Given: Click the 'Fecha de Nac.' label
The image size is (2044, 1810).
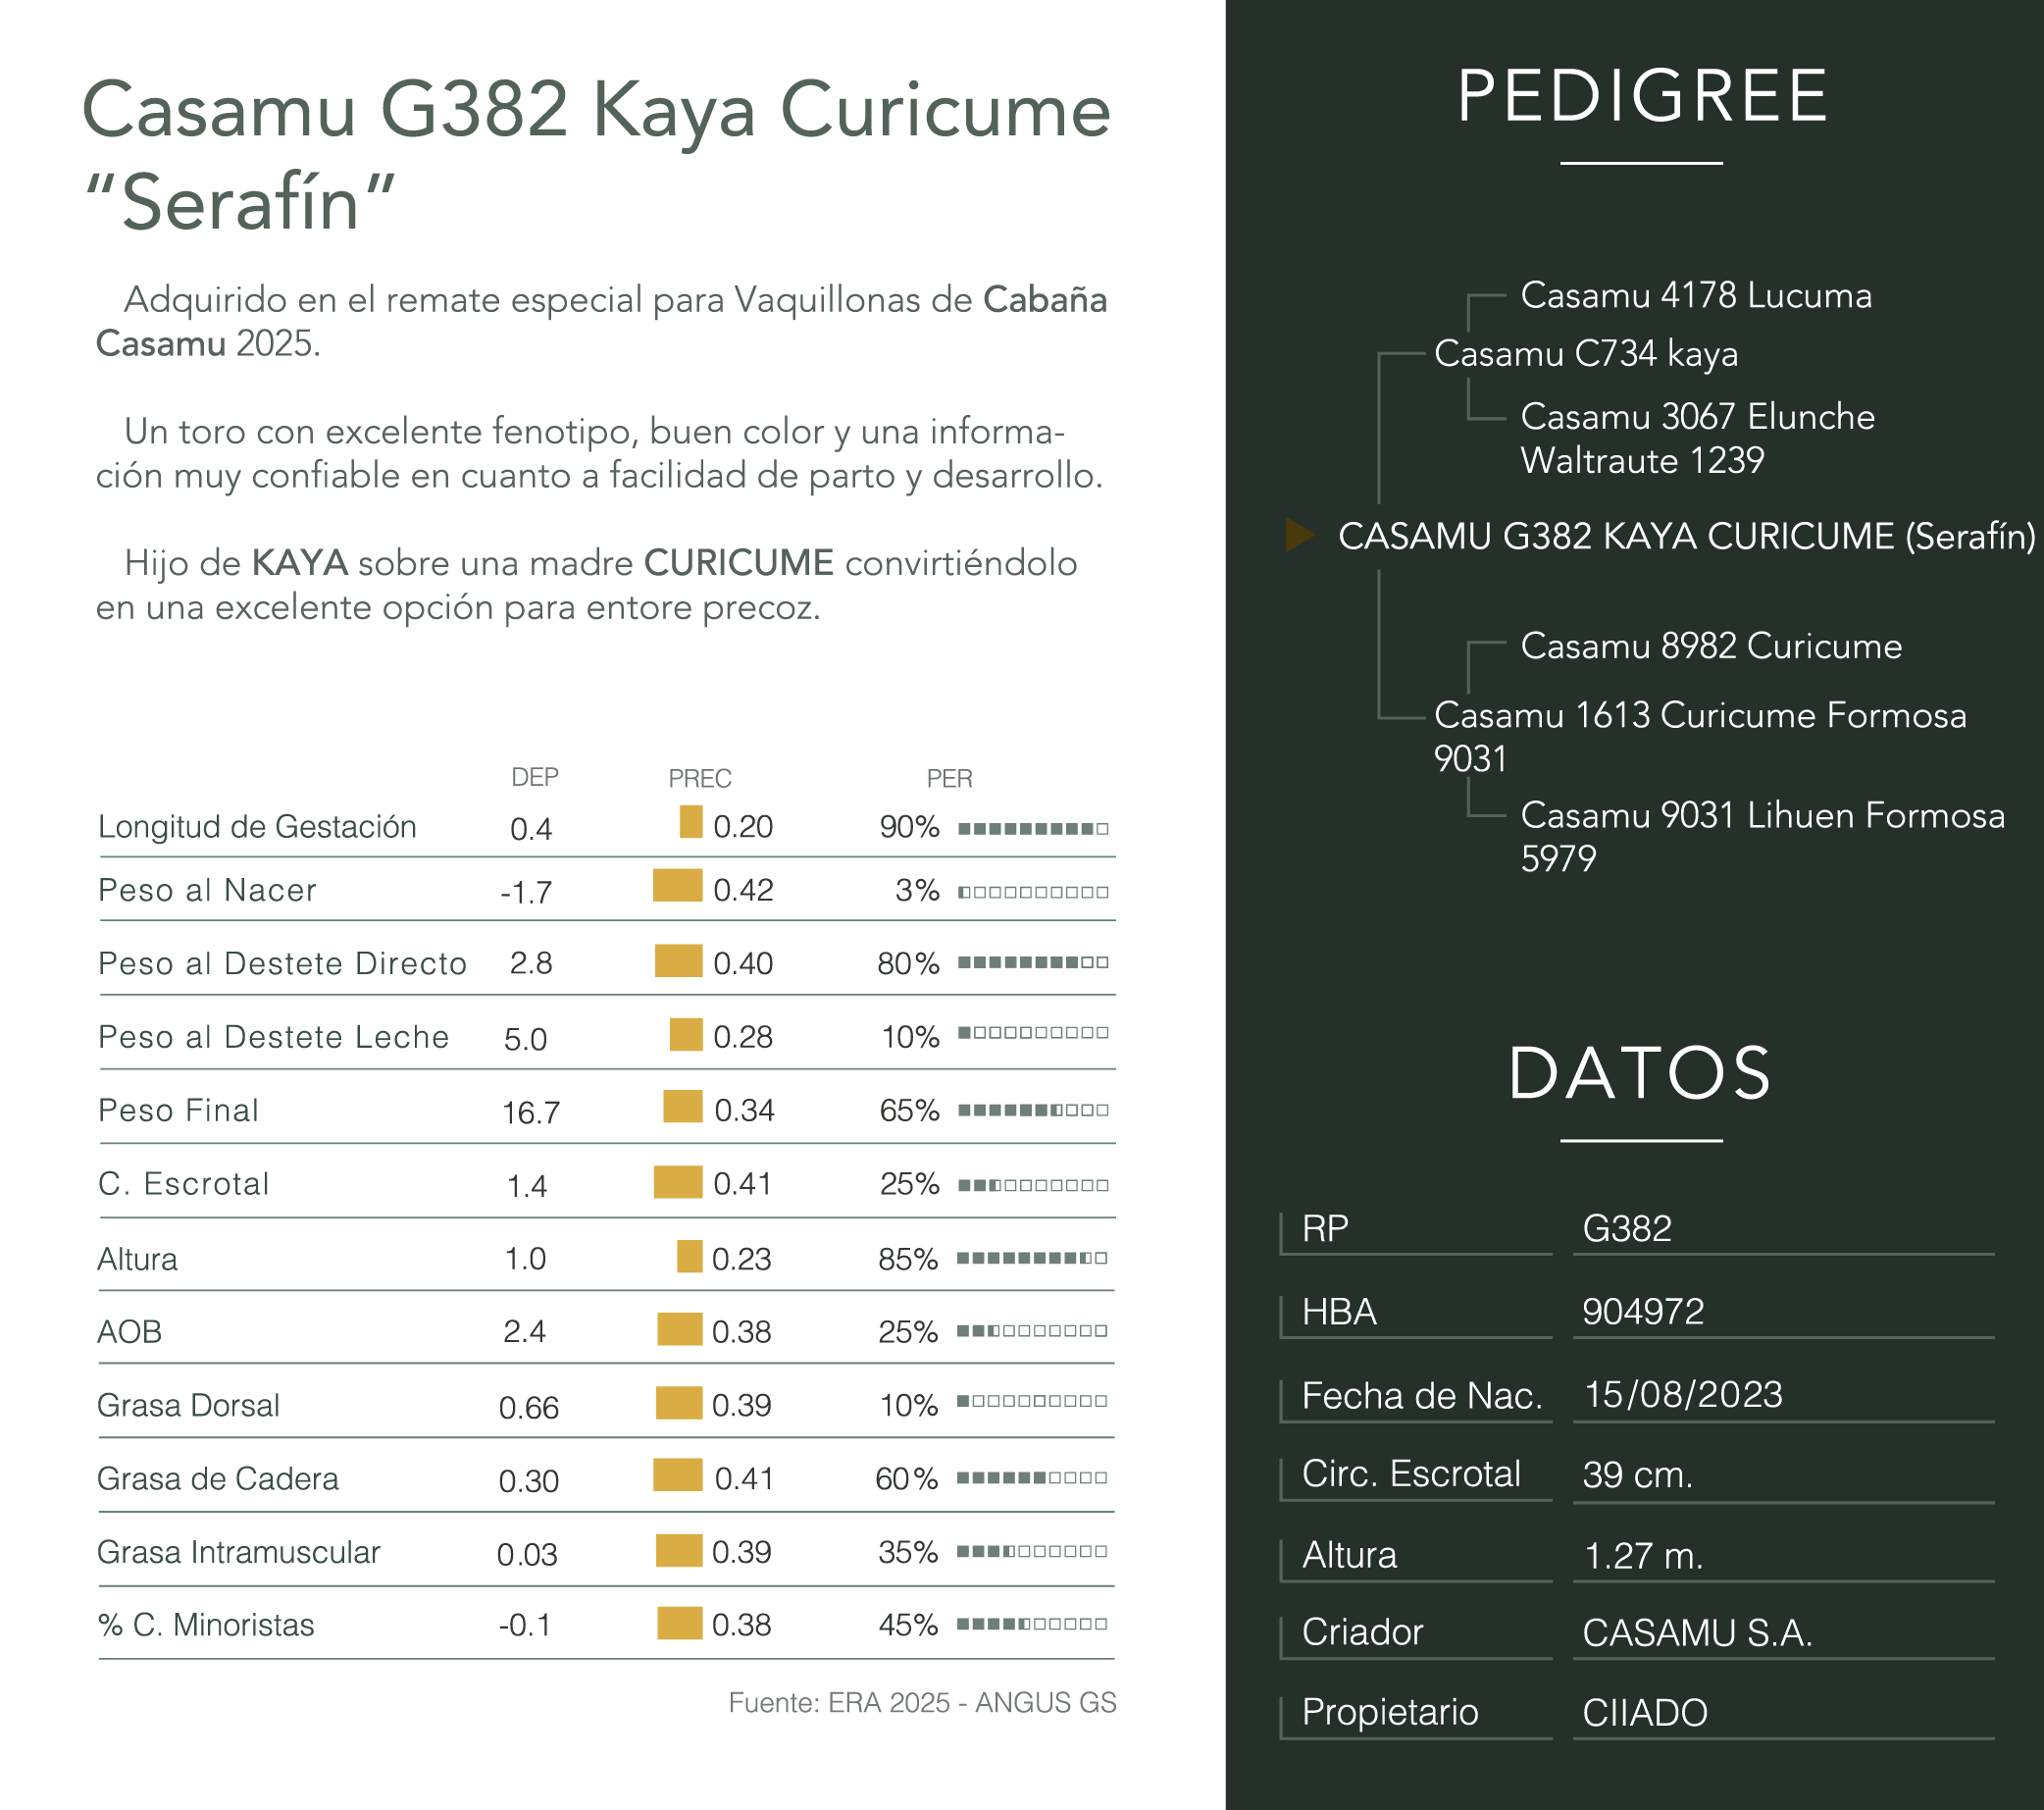Looking at the screenshot, I should click(x=1422, y=1395).
